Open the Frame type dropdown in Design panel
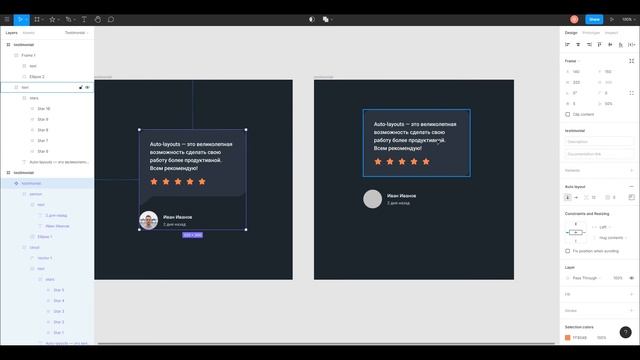Screen dimensions: 640x360 click(x=572, y=61)
